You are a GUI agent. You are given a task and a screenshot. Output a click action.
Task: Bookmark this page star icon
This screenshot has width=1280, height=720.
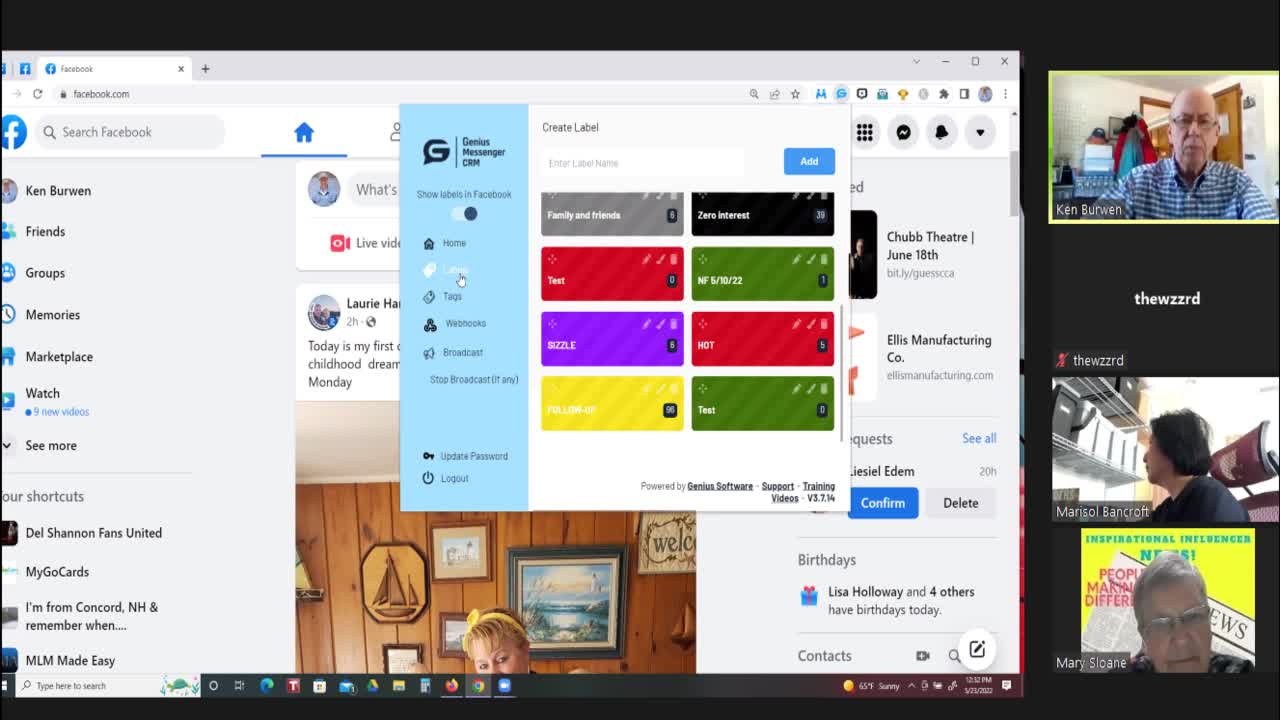coord(795,94)
